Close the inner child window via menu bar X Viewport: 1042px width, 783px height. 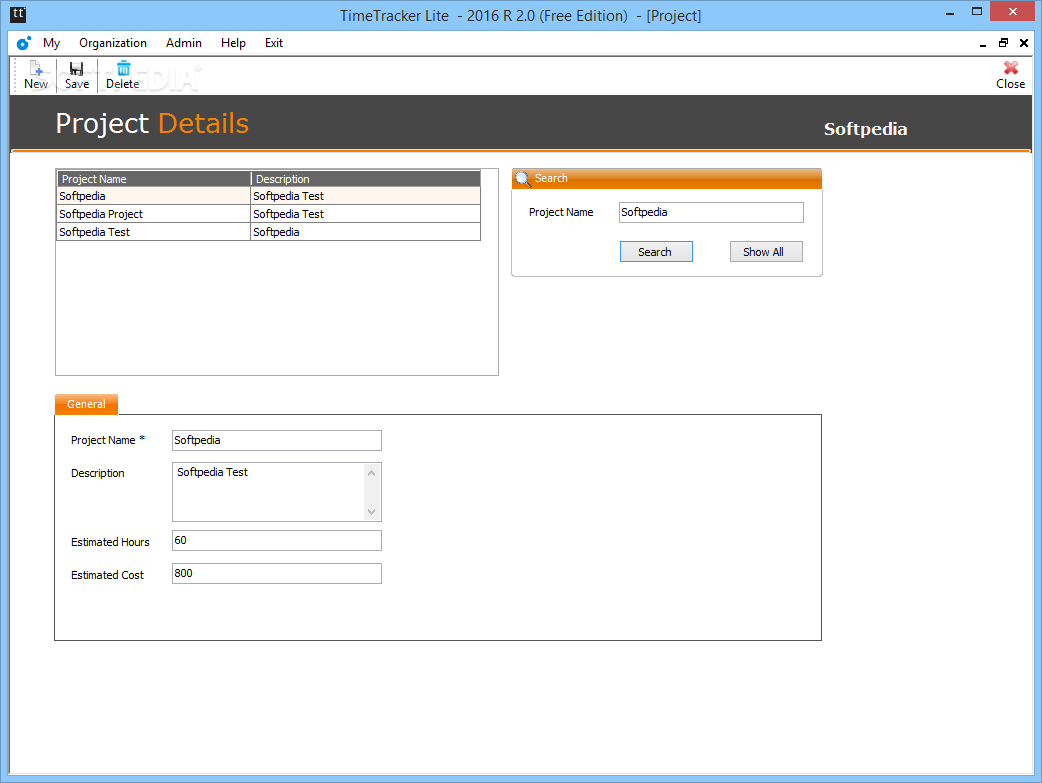(x=1024, y=43)
